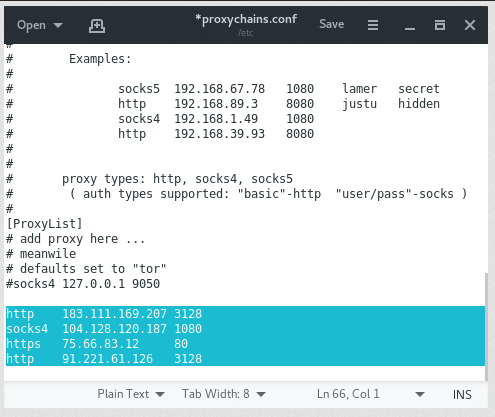This screenshot has width=495, height=417.
Task: Open Tab Width: 8 selector
Action: [x=224, y=394]
